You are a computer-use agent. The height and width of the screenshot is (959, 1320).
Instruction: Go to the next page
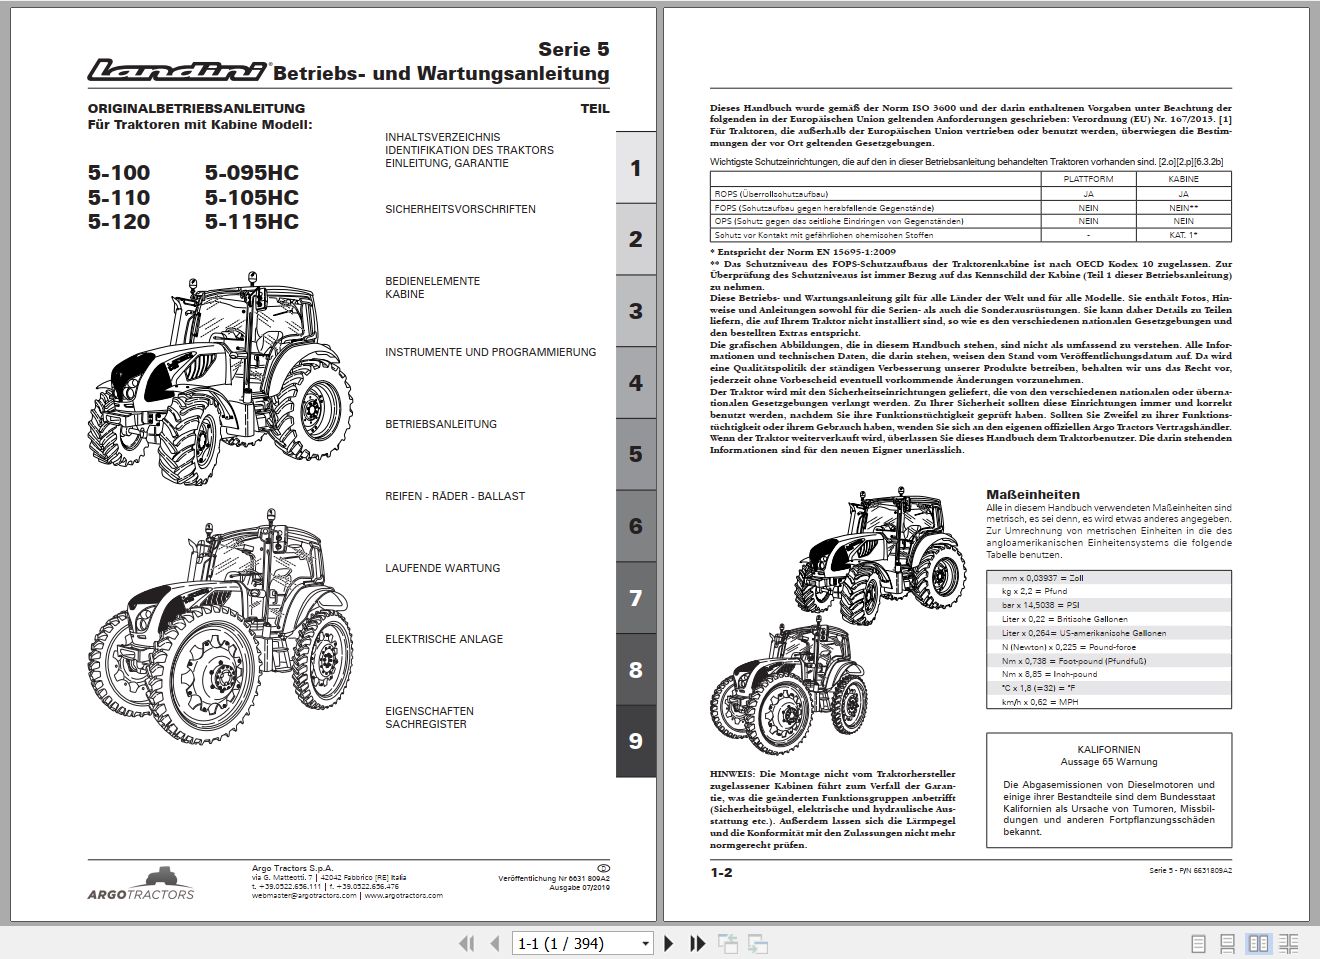(669, 943)
